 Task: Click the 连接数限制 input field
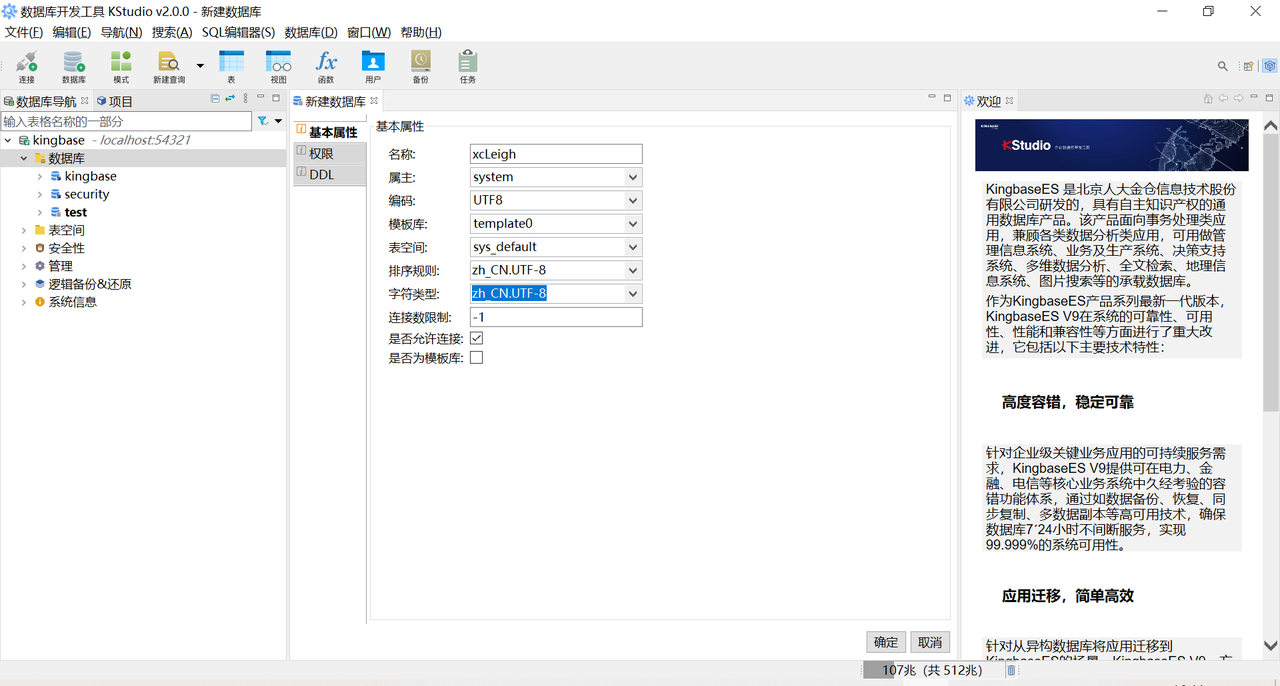556,317
